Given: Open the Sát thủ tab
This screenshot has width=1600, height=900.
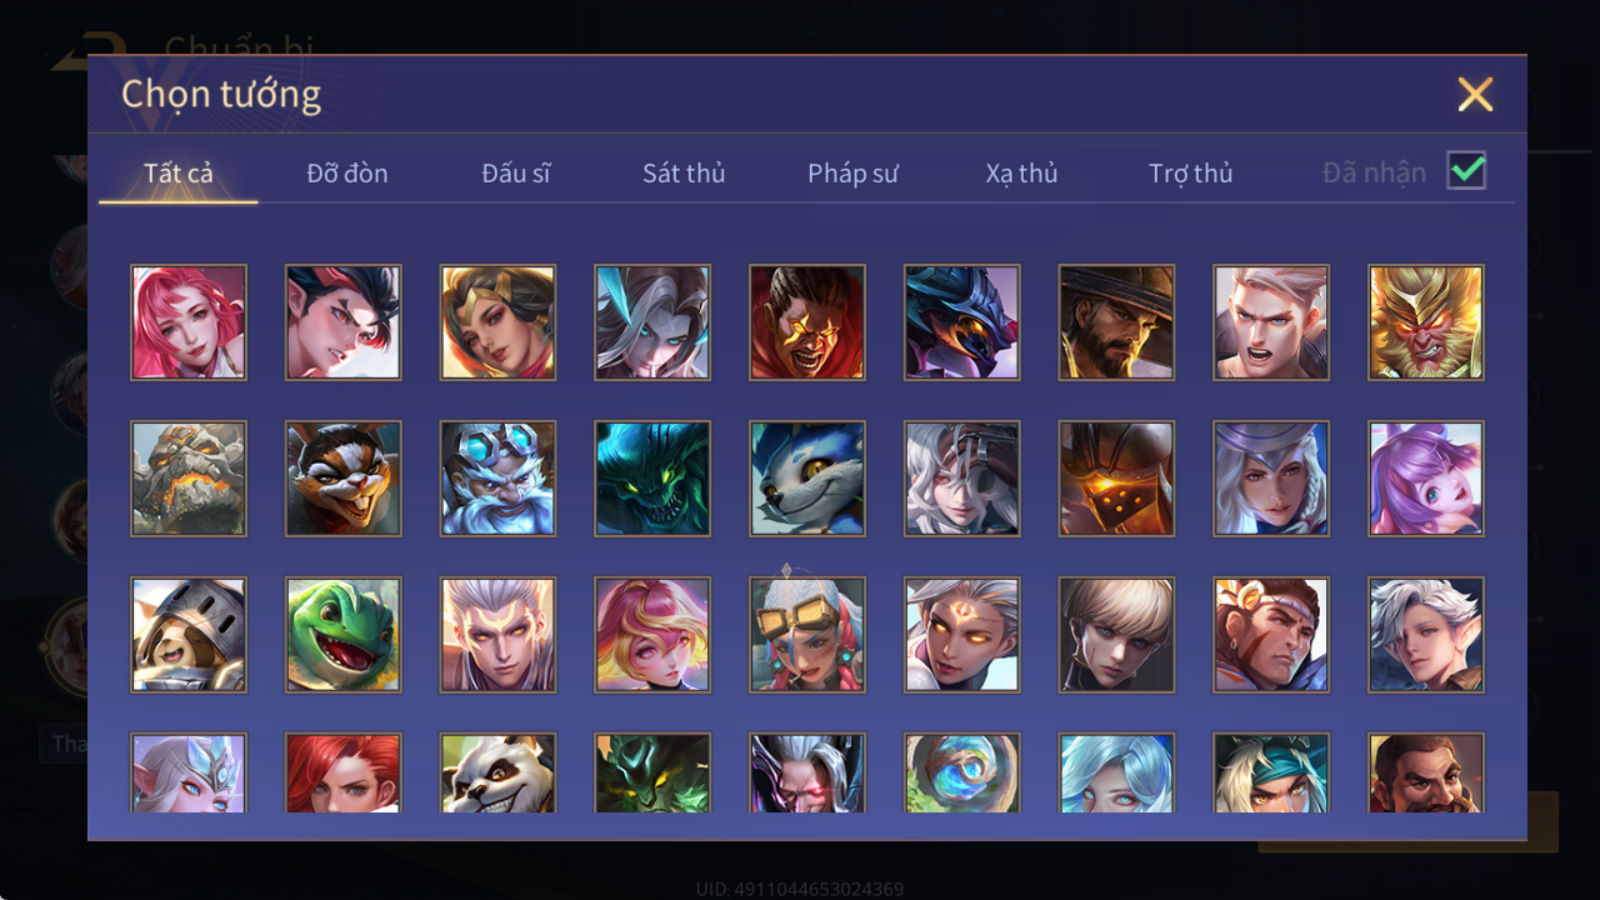Looking at the screenshot, I should (684, 173).
